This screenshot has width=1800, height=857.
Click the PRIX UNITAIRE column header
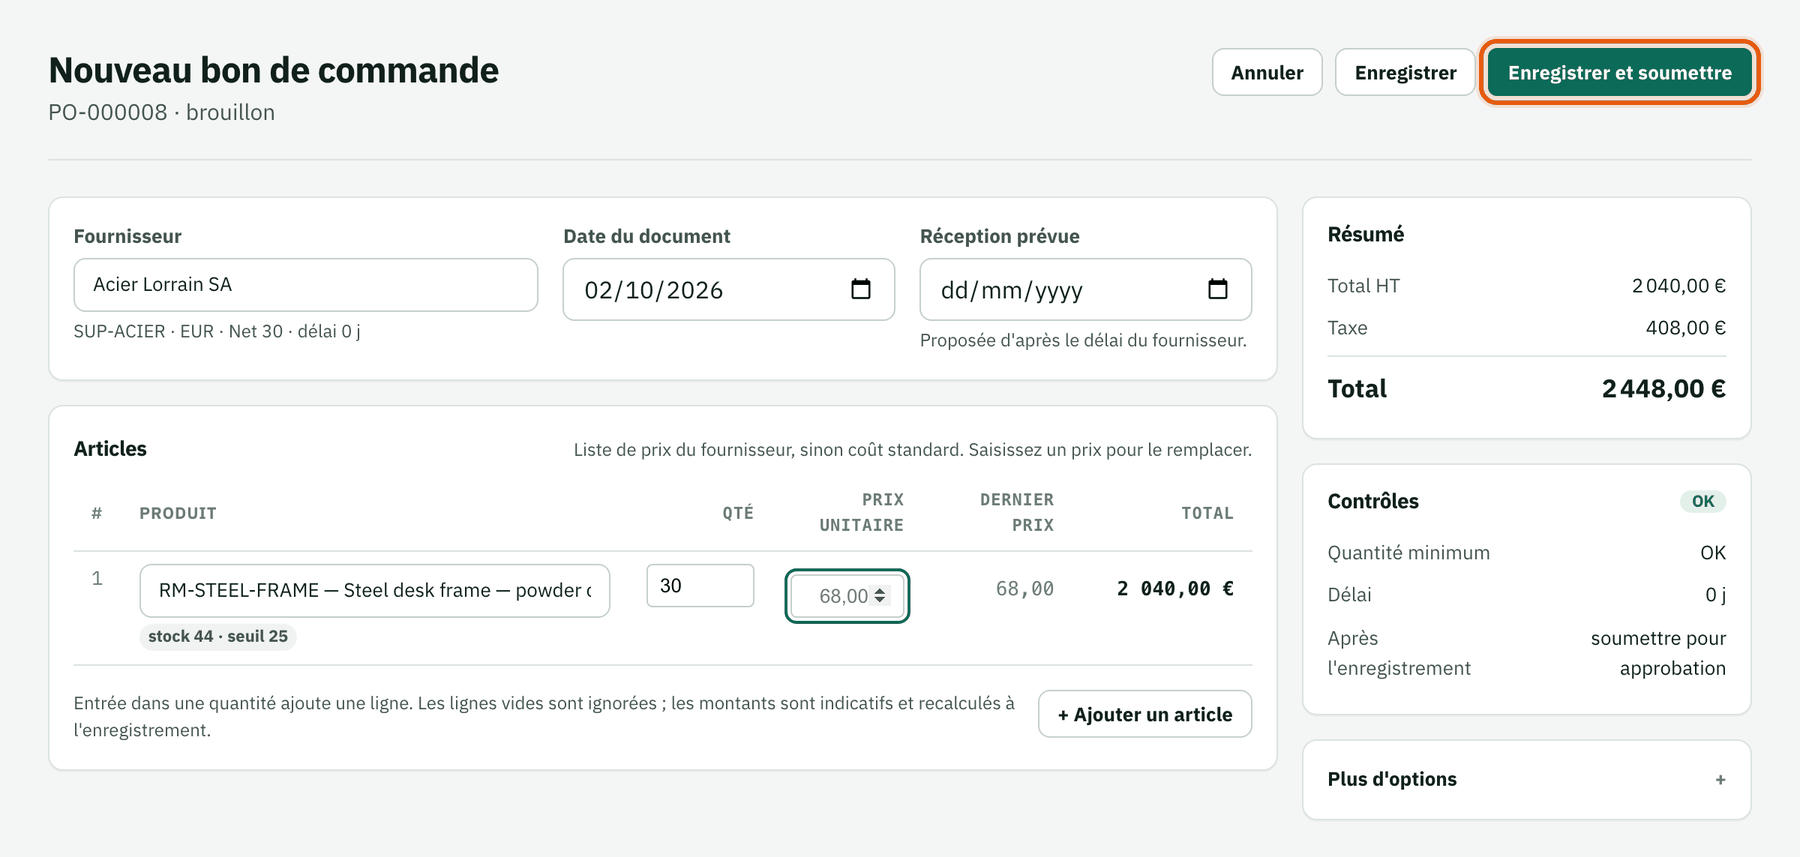tap(862, 512)
